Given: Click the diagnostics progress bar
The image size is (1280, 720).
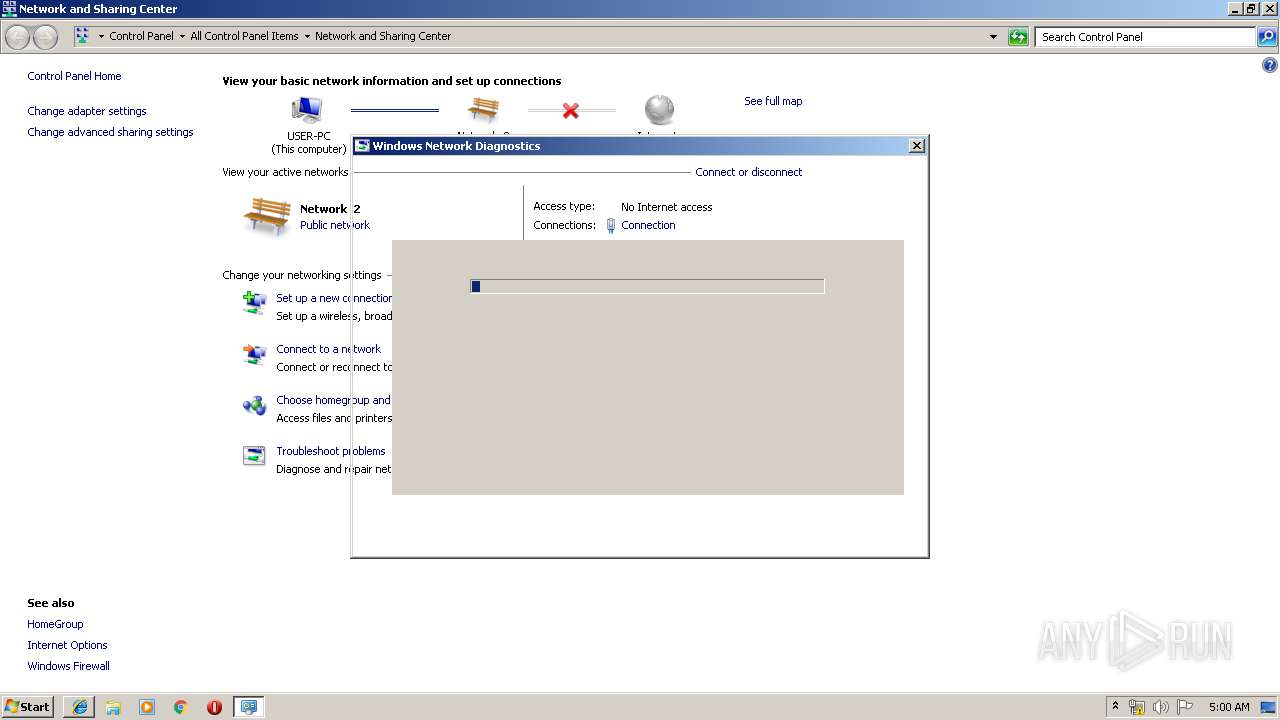Looking at the screenshot, I should [647, 286].
